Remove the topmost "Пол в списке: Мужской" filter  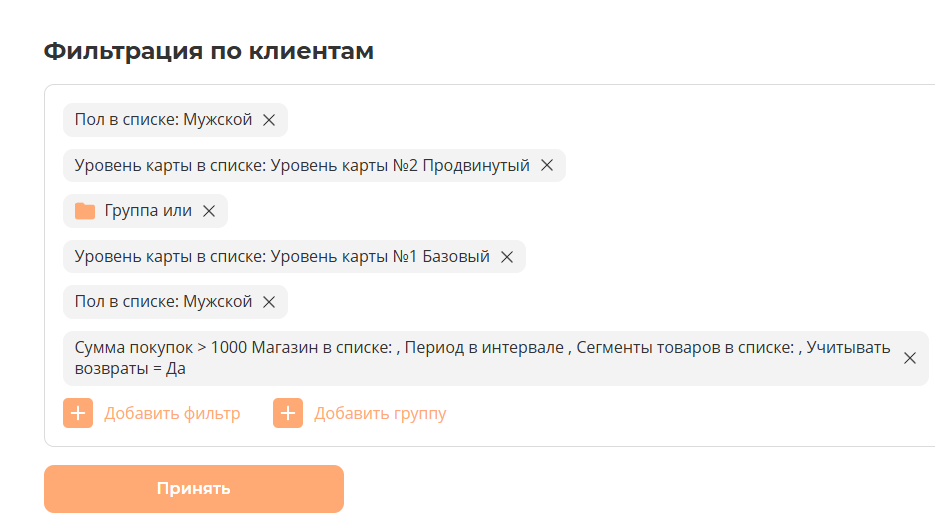click(268, 120)
